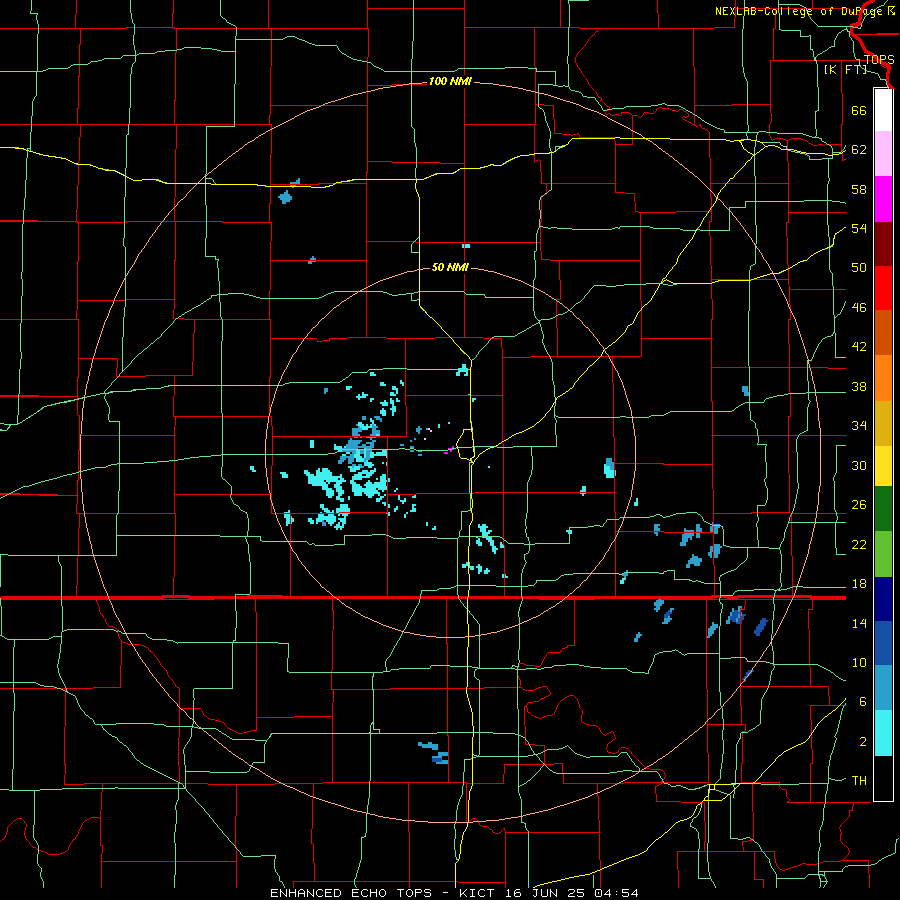
Task: Click the "62" scale value
Action: coord(859,150)
